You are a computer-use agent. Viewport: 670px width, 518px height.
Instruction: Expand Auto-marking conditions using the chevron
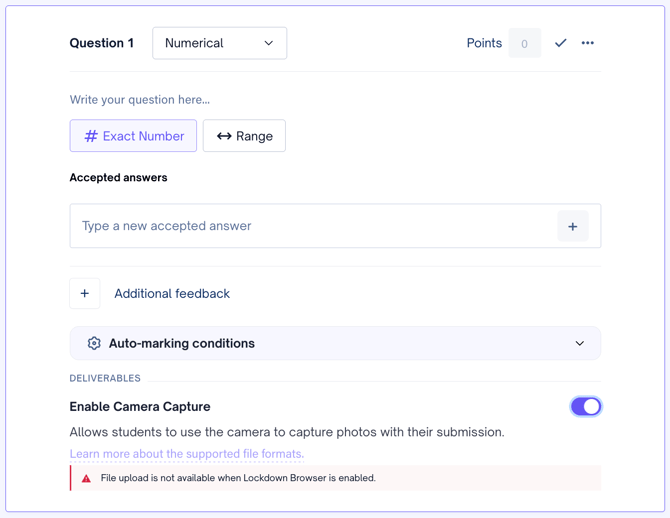[x=579, y=343]
